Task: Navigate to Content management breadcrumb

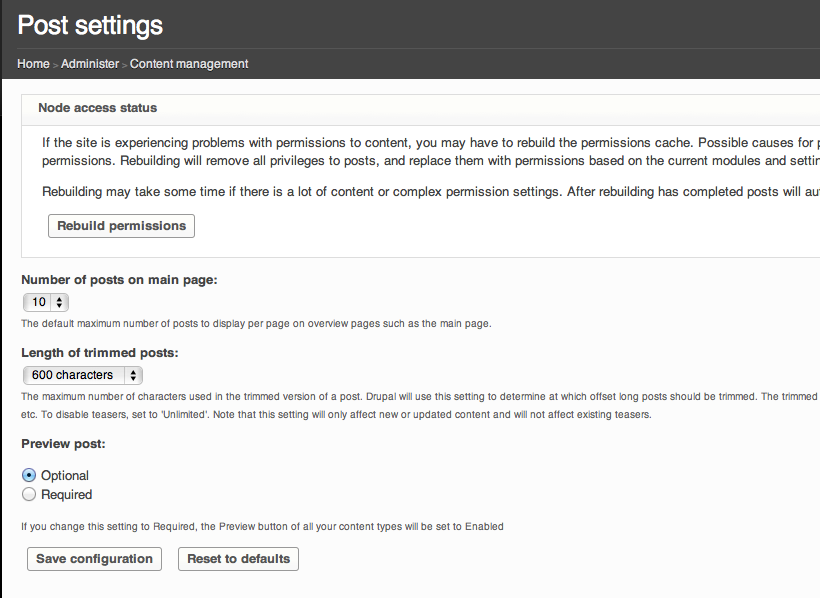Action: click(189, 64)
